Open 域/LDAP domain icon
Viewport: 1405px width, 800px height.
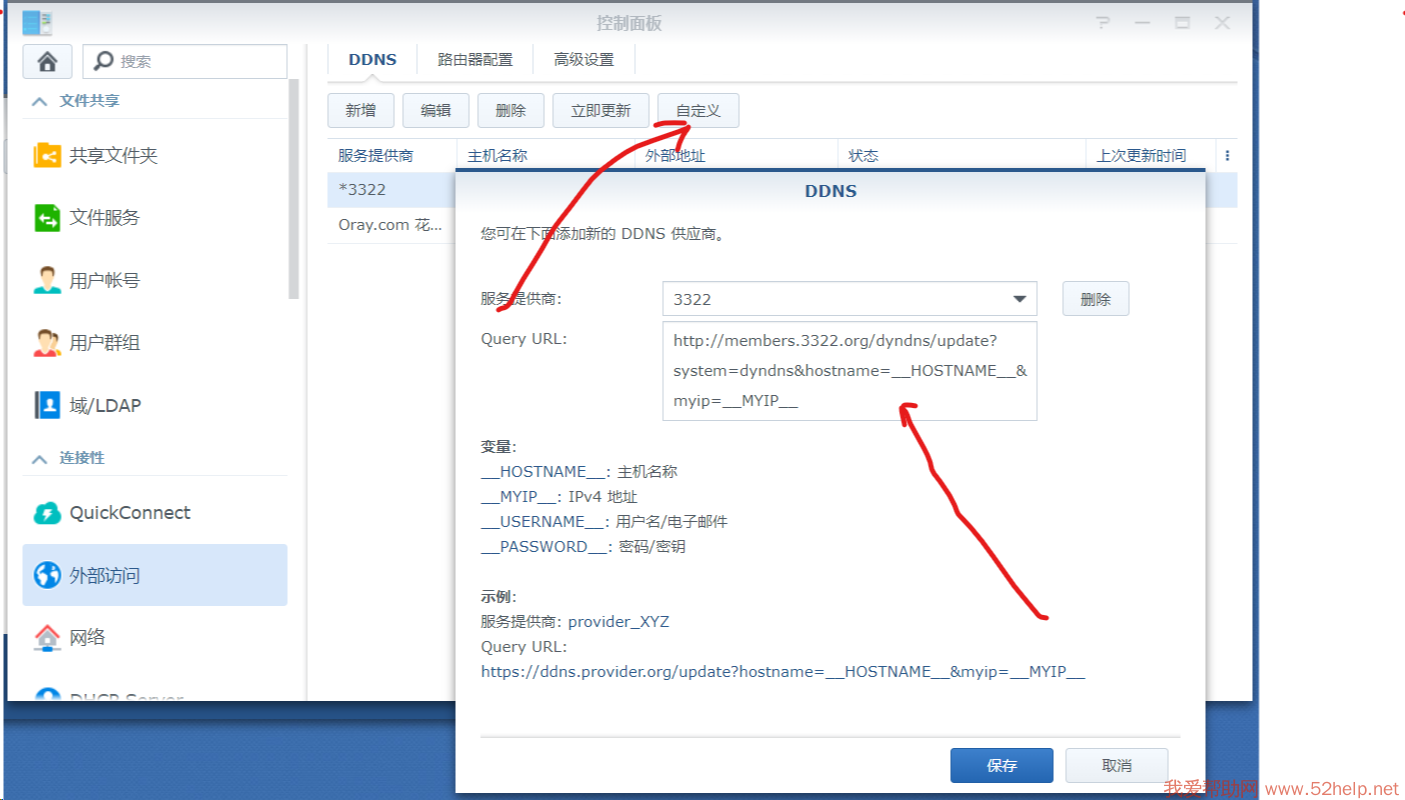click(x=47, y=405)
